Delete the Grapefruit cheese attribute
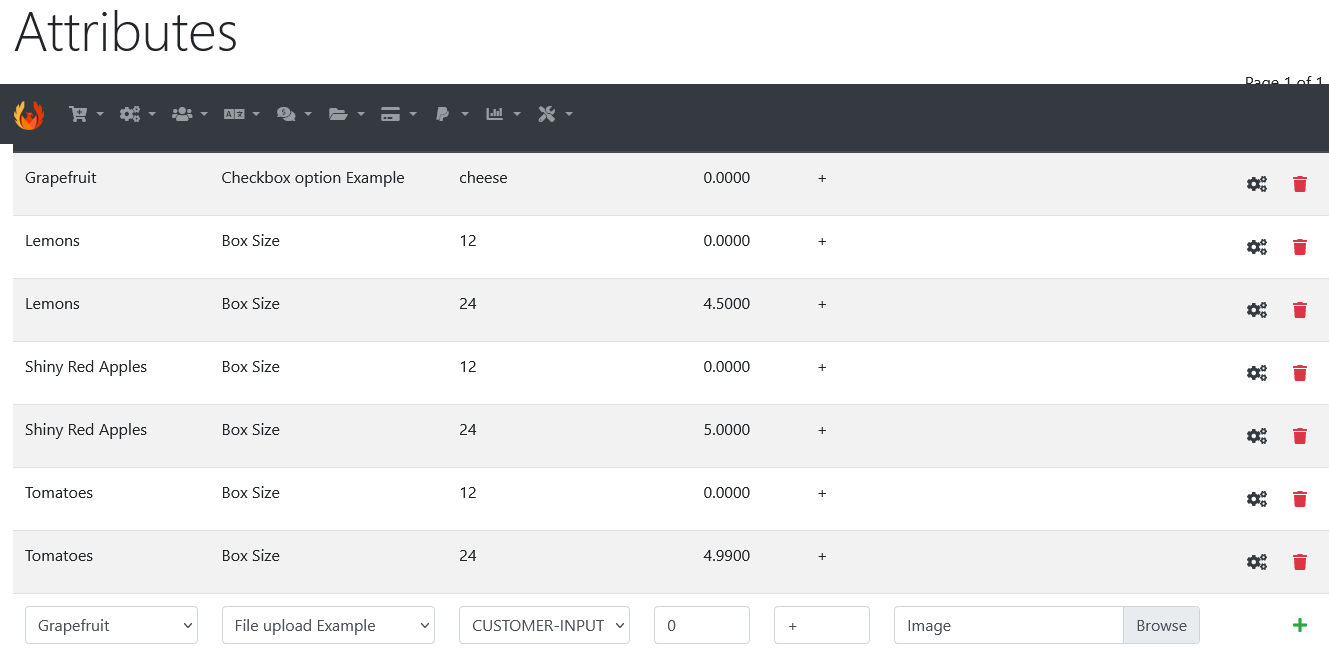Screen dimensions: 1329x657 (x=1299, y=184)
